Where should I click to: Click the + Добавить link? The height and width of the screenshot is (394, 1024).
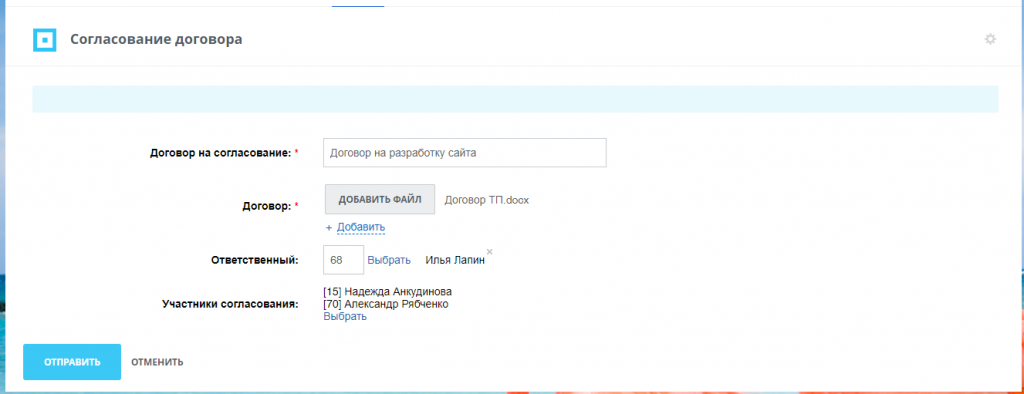pos(355,227)
